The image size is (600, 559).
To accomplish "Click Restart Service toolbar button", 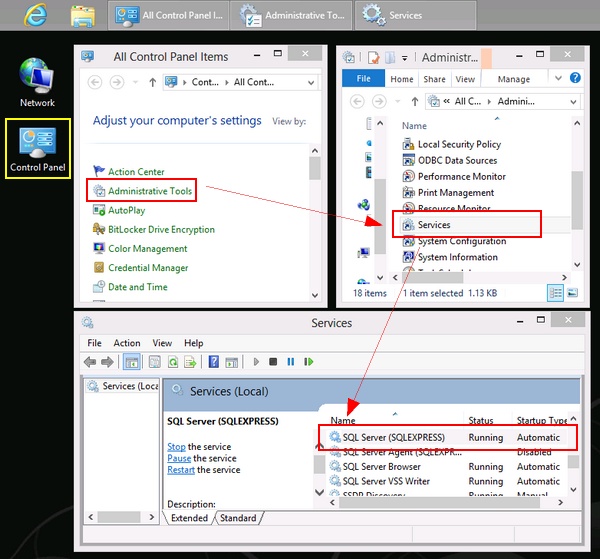I will pyautogui.click(x=308, y=362).
